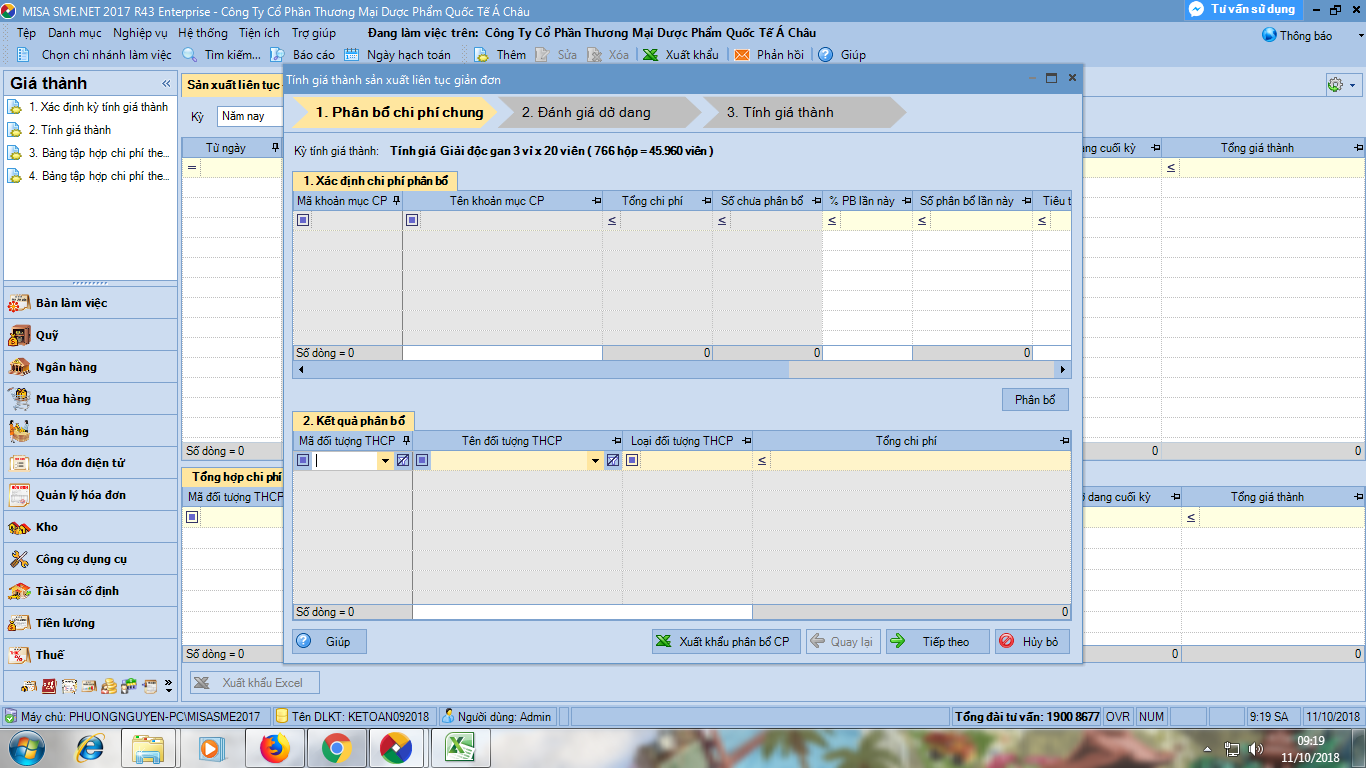Click Chọn chi nhánh làm việc
This screenshot has height=768, width=1366.
(x=95, y=55)
